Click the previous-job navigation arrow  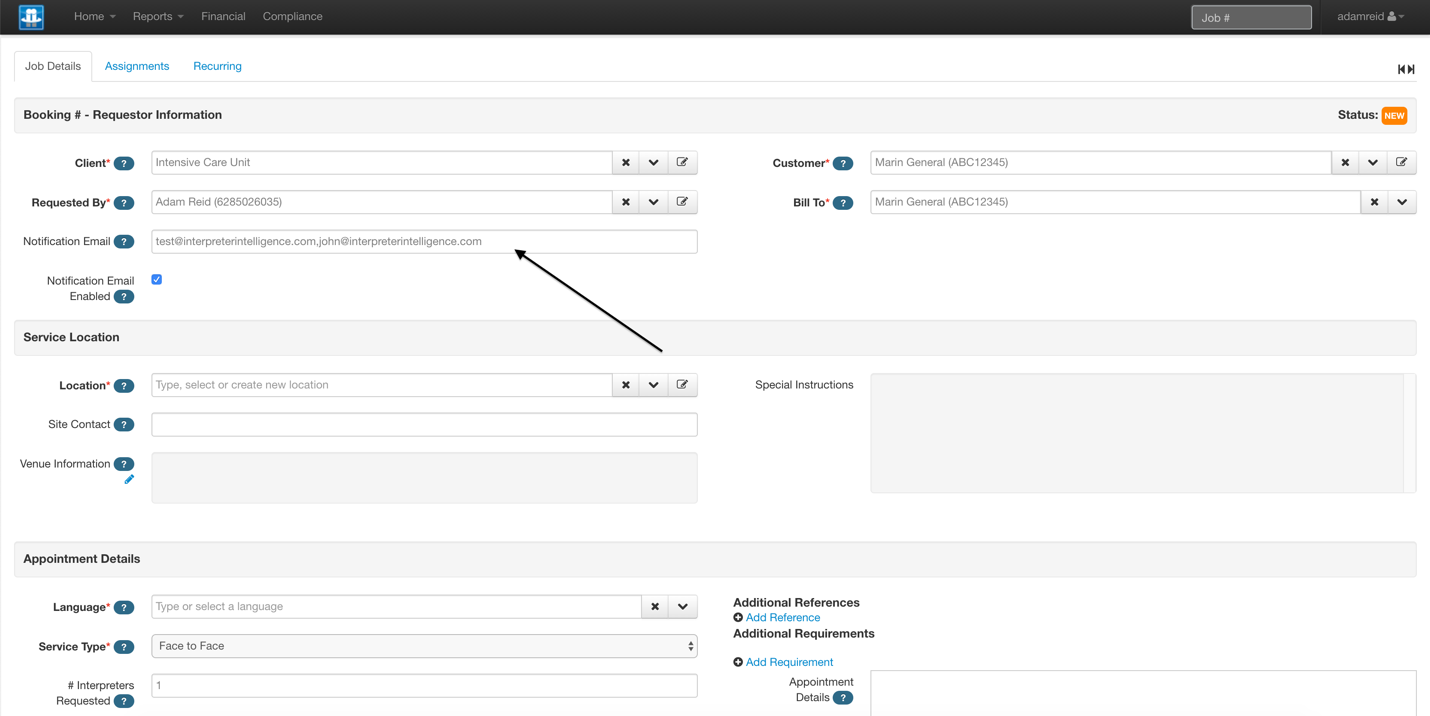[x=1401, y=69]
